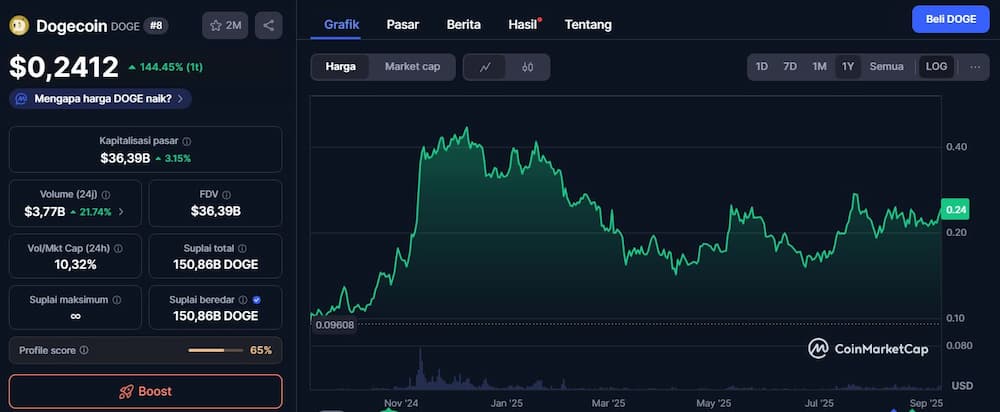Click the #8 rank badge

pos(156,26)
